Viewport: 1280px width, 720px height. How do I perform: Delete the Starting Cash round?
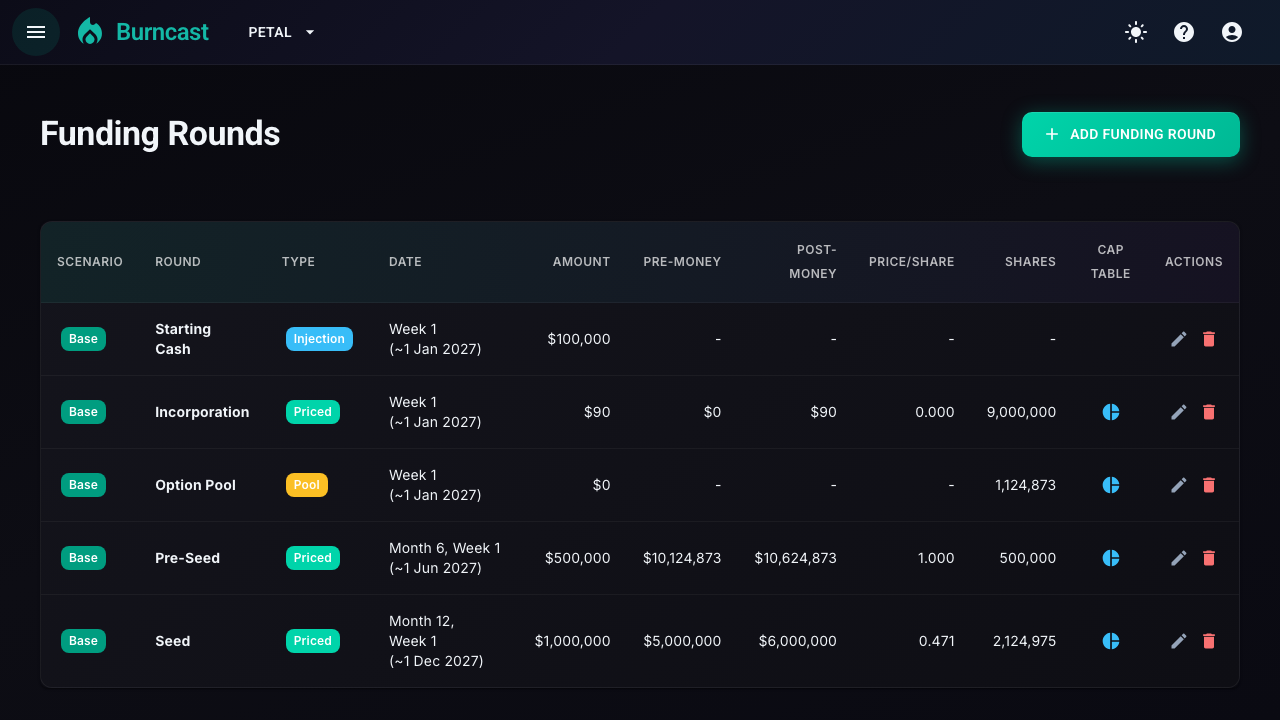(1209, 339)
